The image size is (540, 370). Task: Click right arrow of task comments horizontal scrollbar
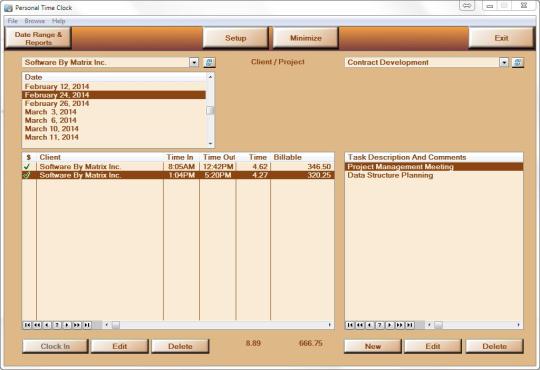tap(518, 325)
